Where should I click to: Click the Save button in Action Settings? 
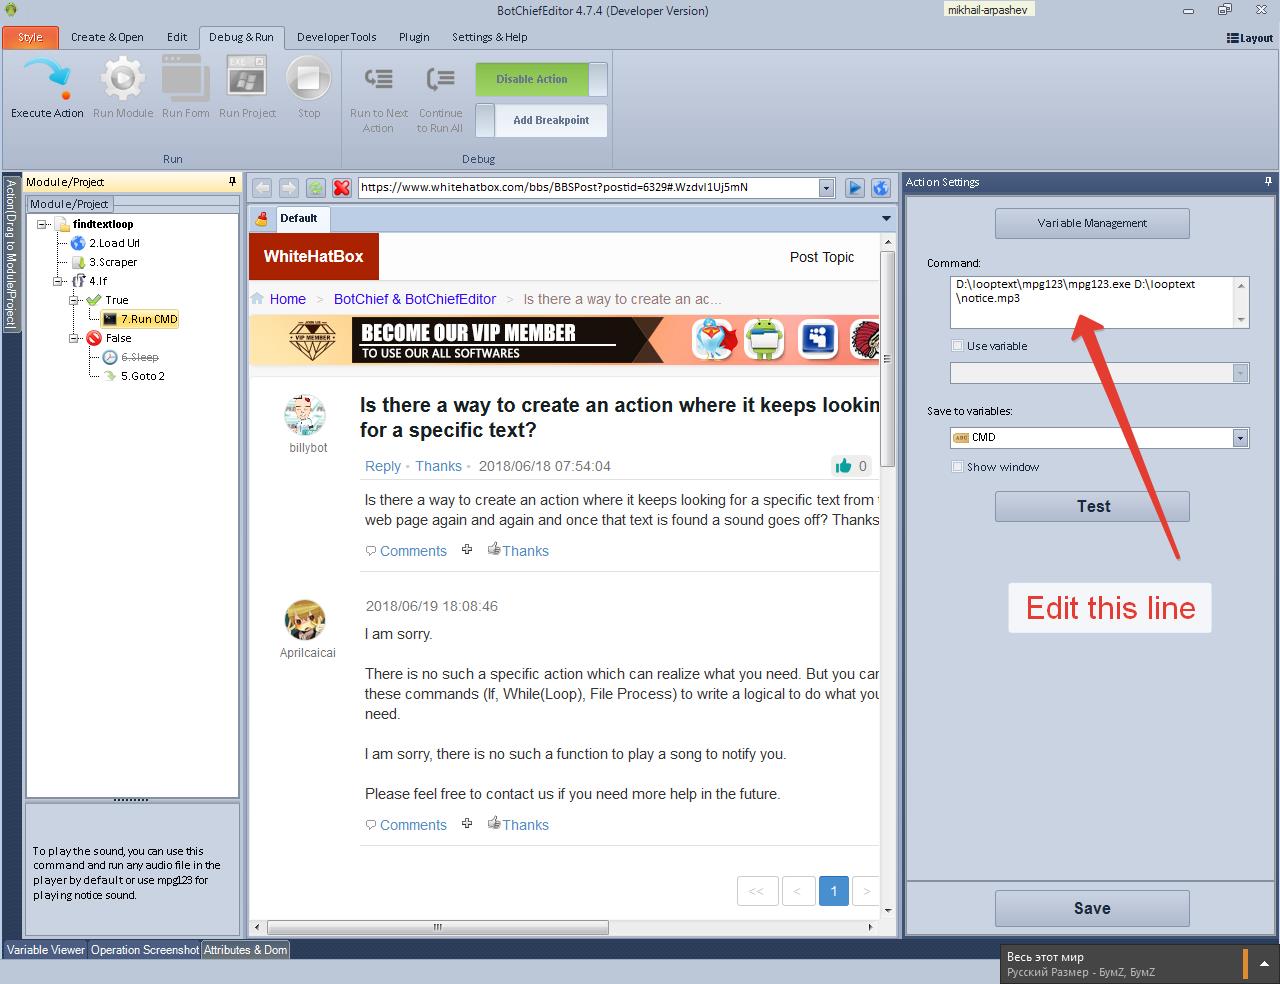coord(1092,908)
